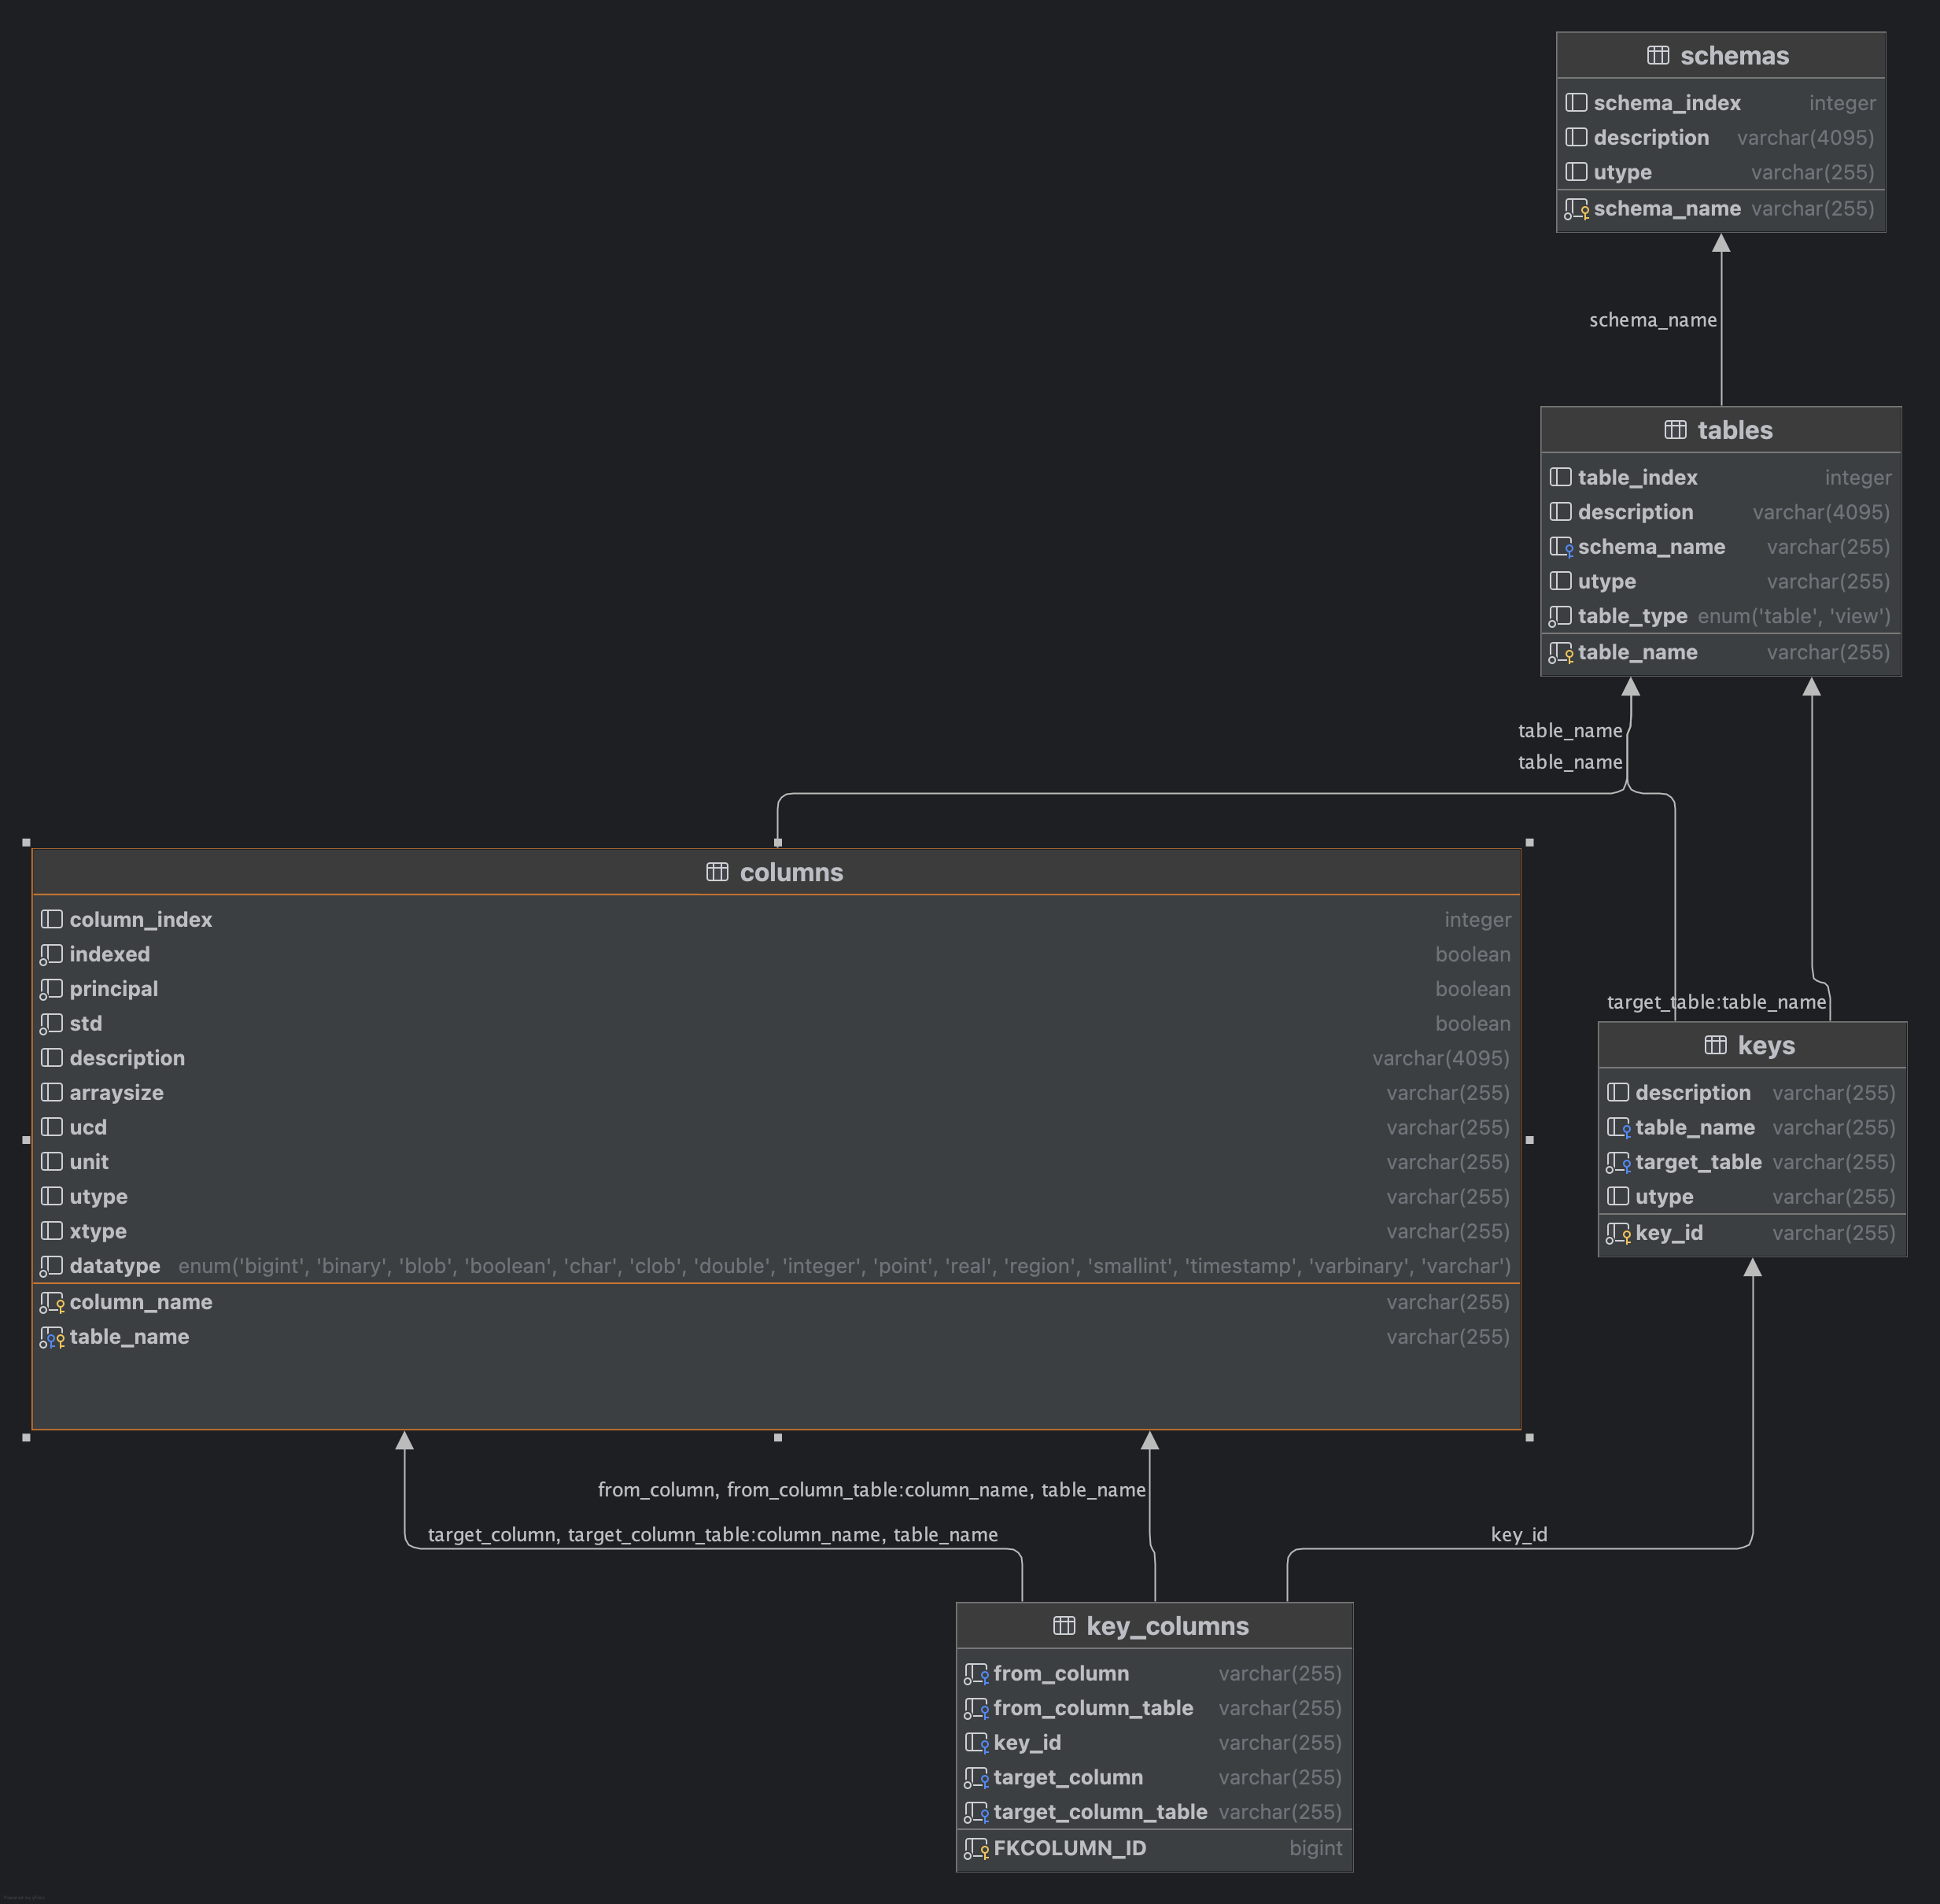Click key icon of FKCOLUMN_ID
Screen dimensions: 1940x1904
coord(976,1849)
